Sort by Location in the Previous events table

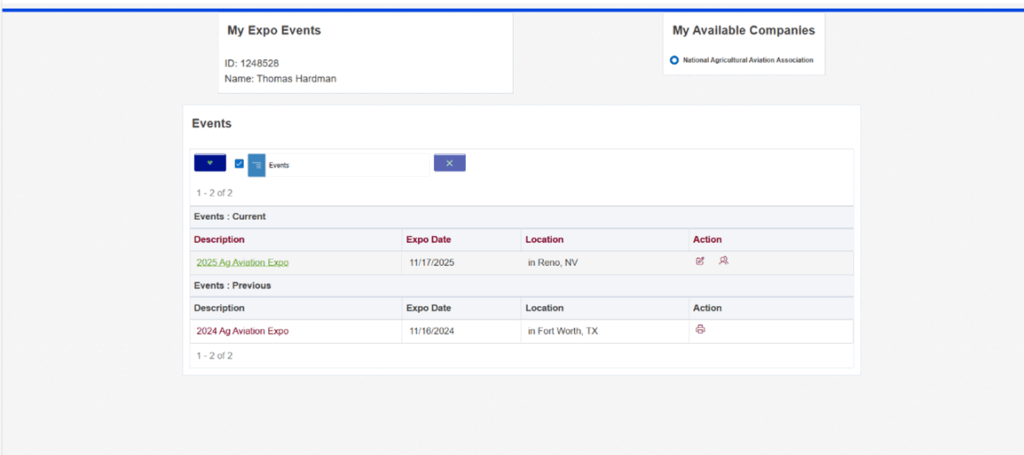point(544,308)
